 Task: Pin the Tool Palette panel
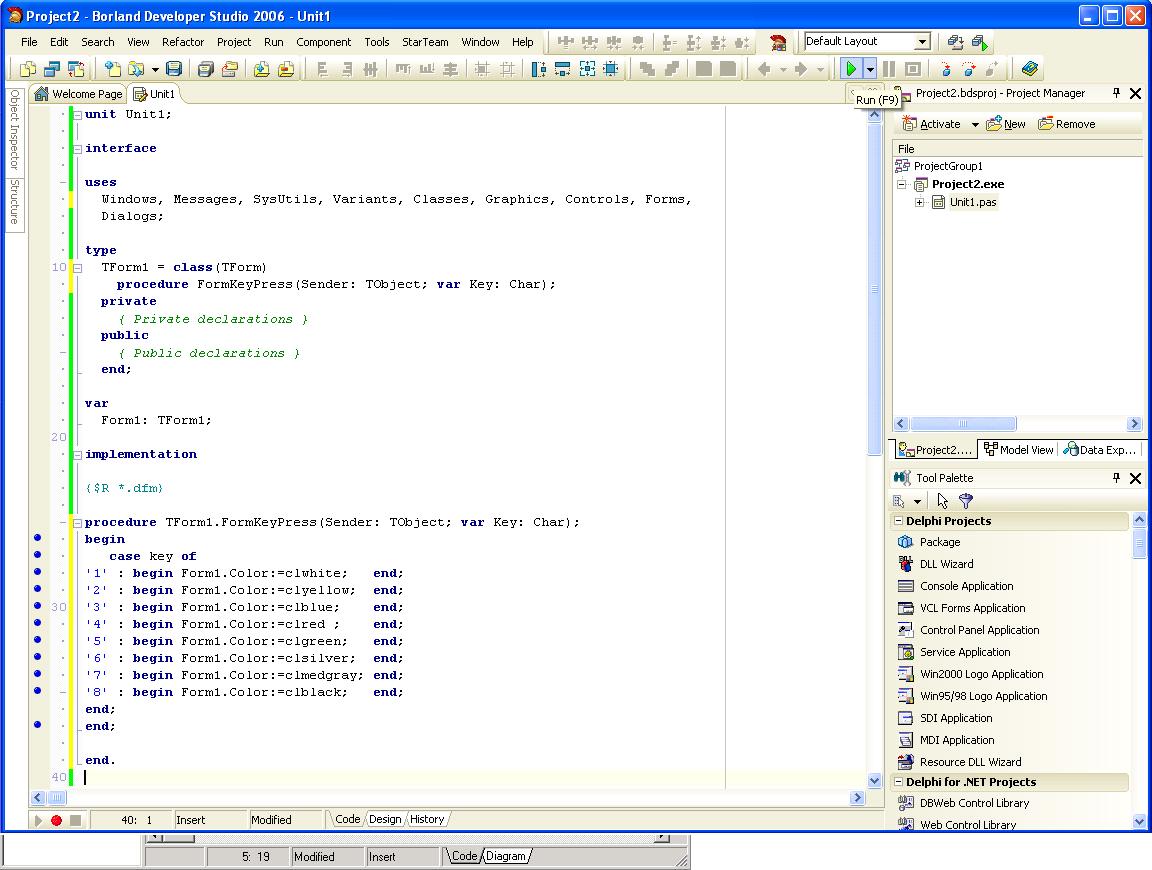tap(1116, 478)
